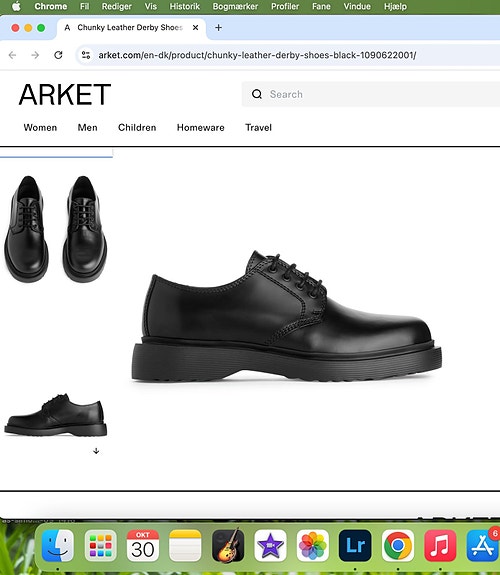The image size is (500, 575).
Task: Open a new tab with plus icon
Action: 218,28
